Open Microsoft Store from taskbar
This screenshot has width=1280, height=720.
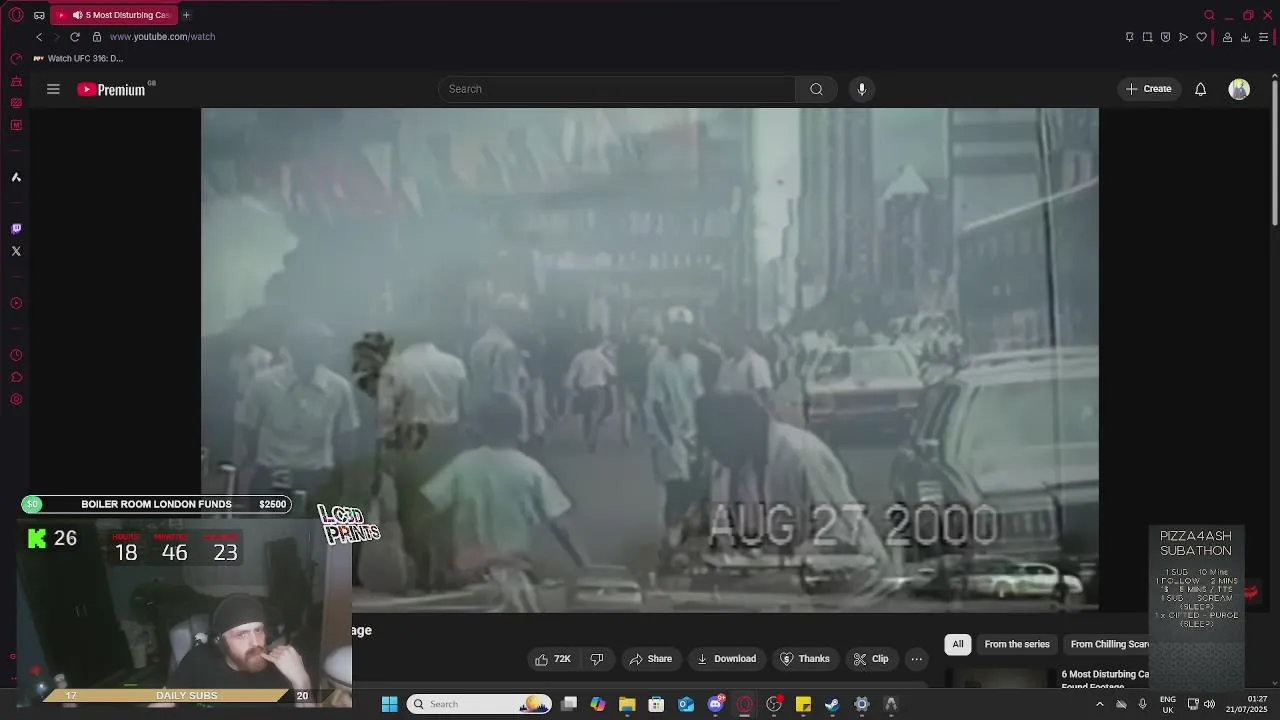[x=657, y=704]
